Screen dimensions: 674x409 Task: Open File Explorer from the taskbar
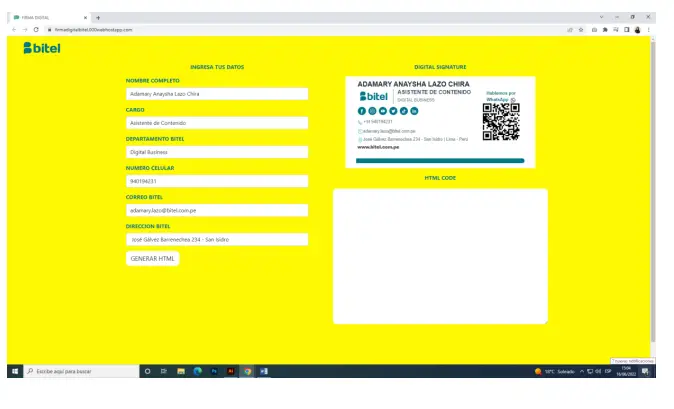point(181,371)
